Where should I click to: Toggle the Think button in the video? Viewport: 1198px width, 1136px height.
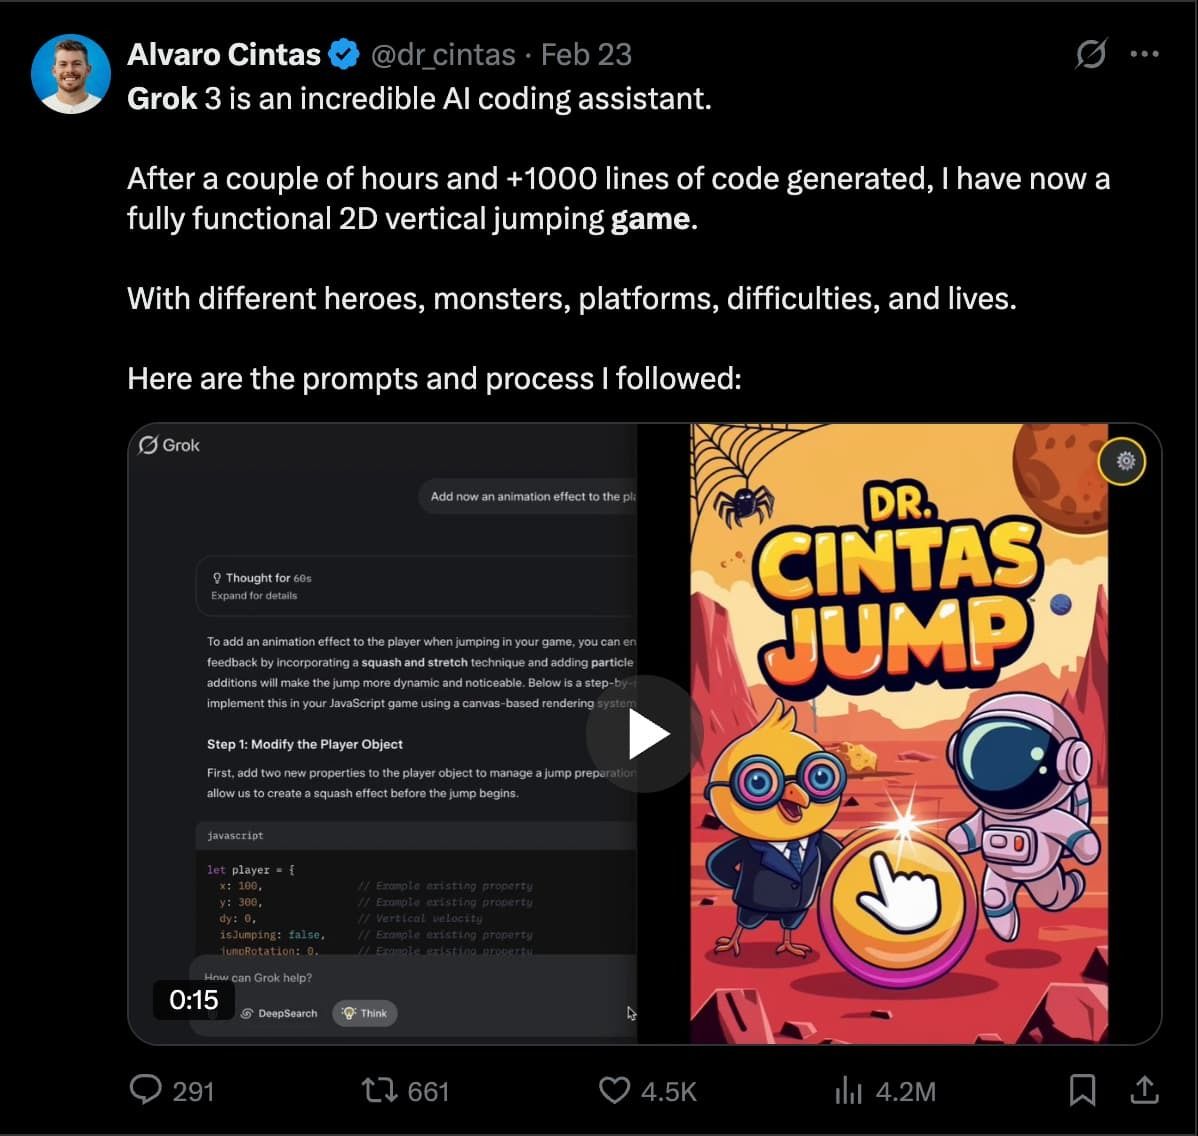click(x=364, y=1013)
